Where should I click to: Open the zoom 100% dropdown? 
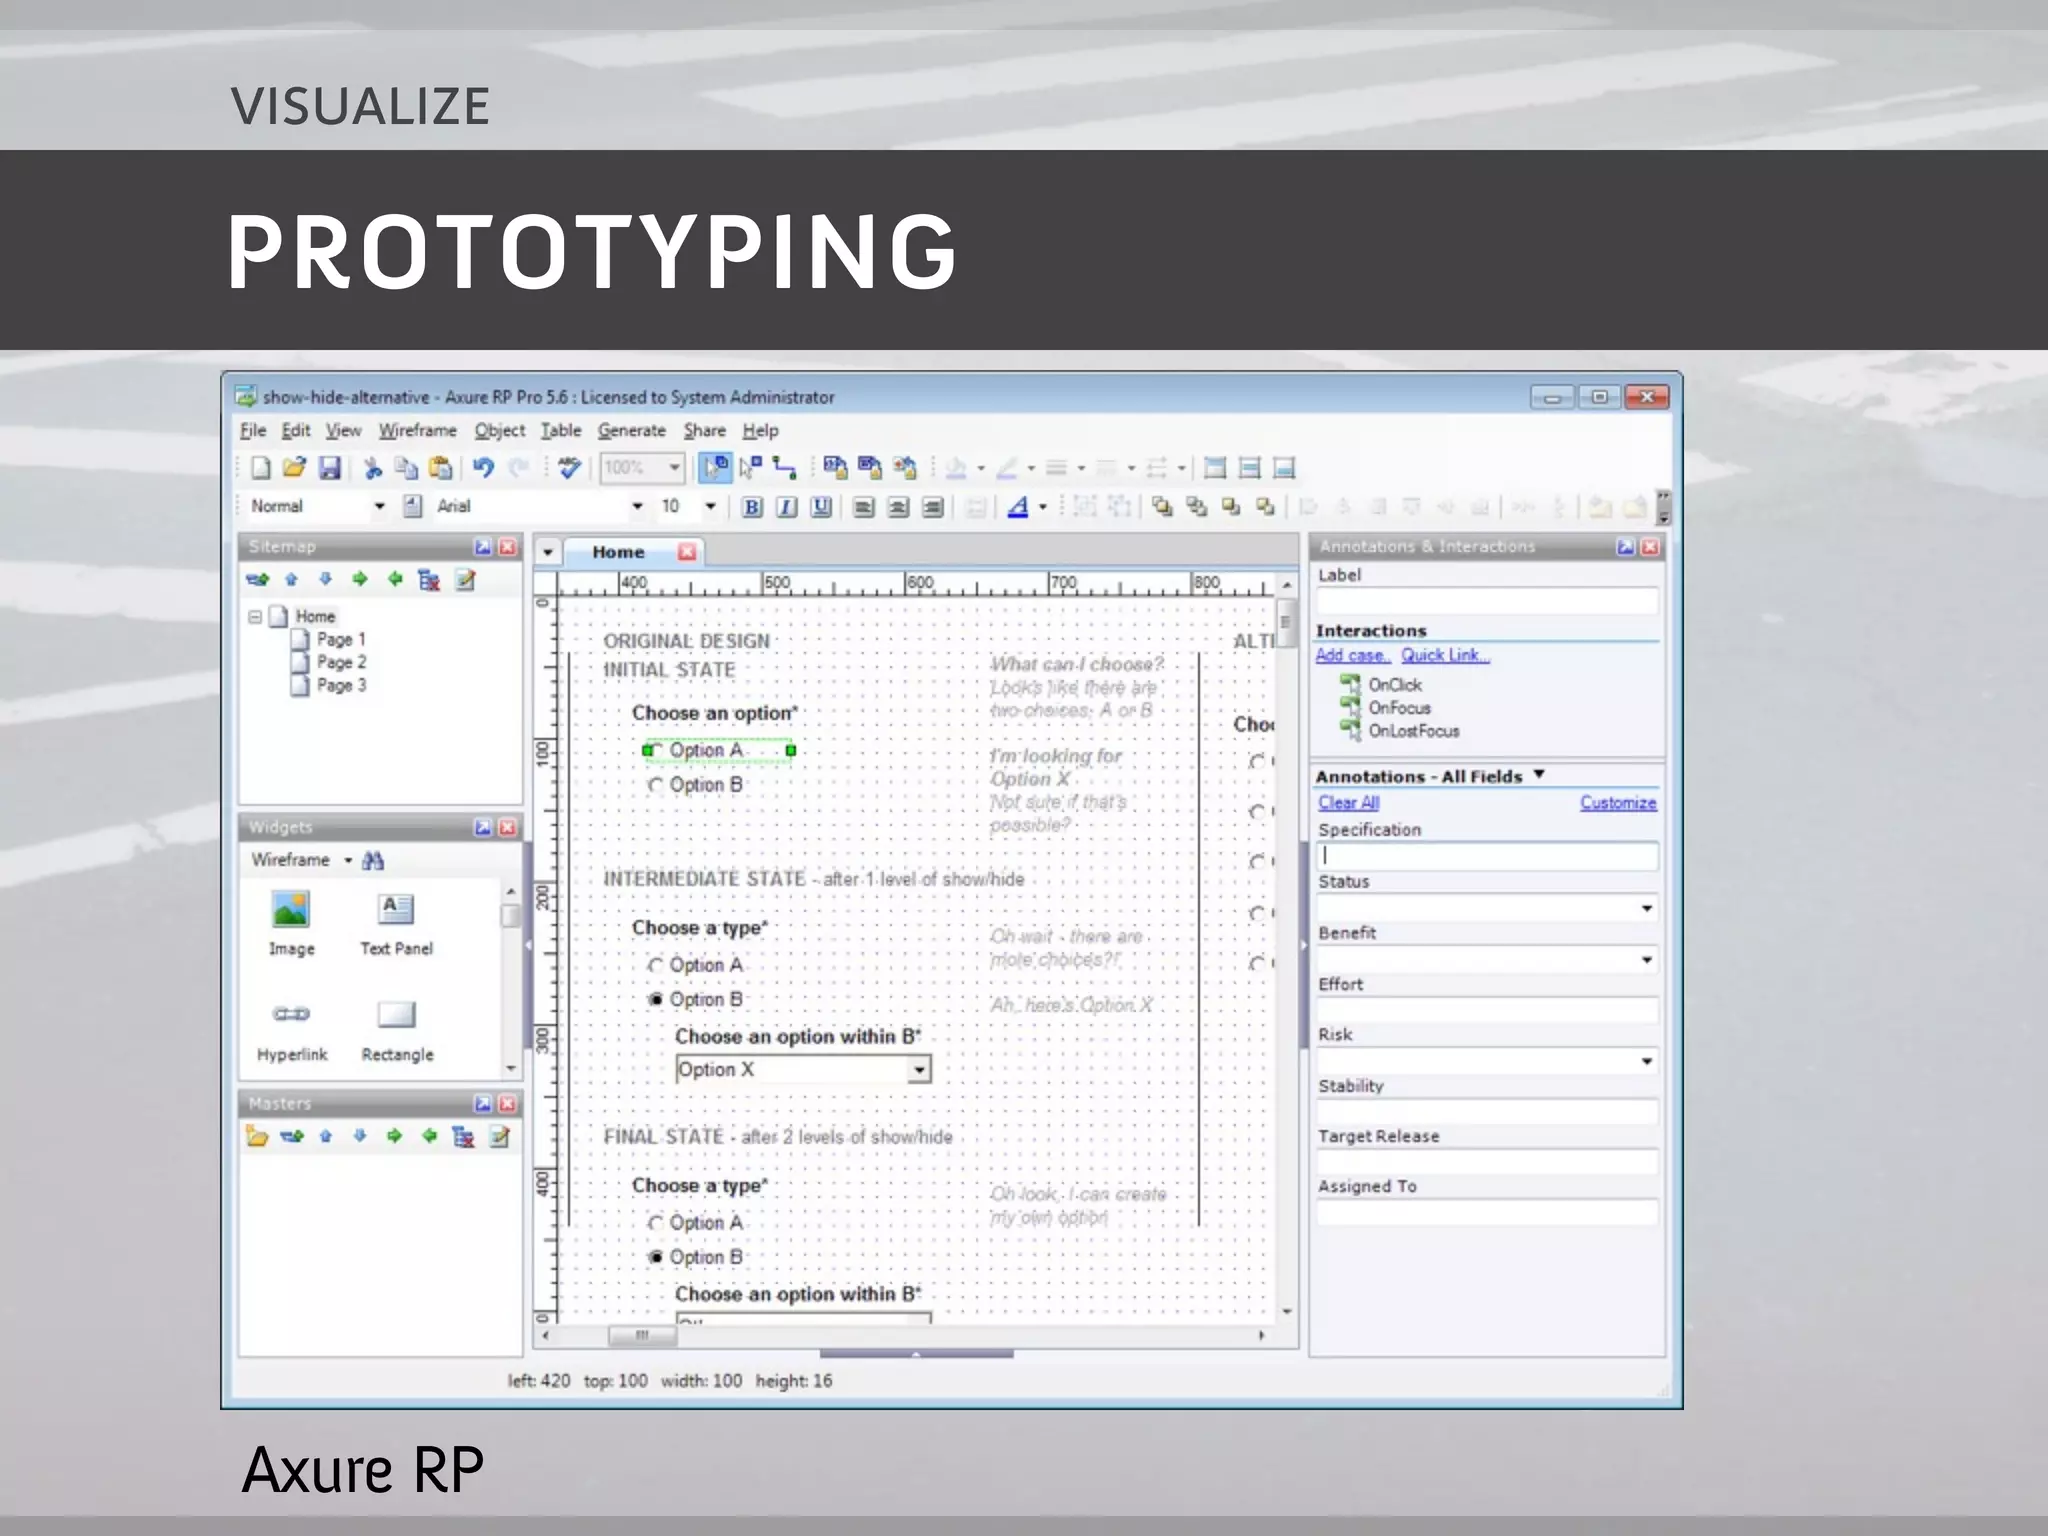pyautogui.click(x=674, y=467)
